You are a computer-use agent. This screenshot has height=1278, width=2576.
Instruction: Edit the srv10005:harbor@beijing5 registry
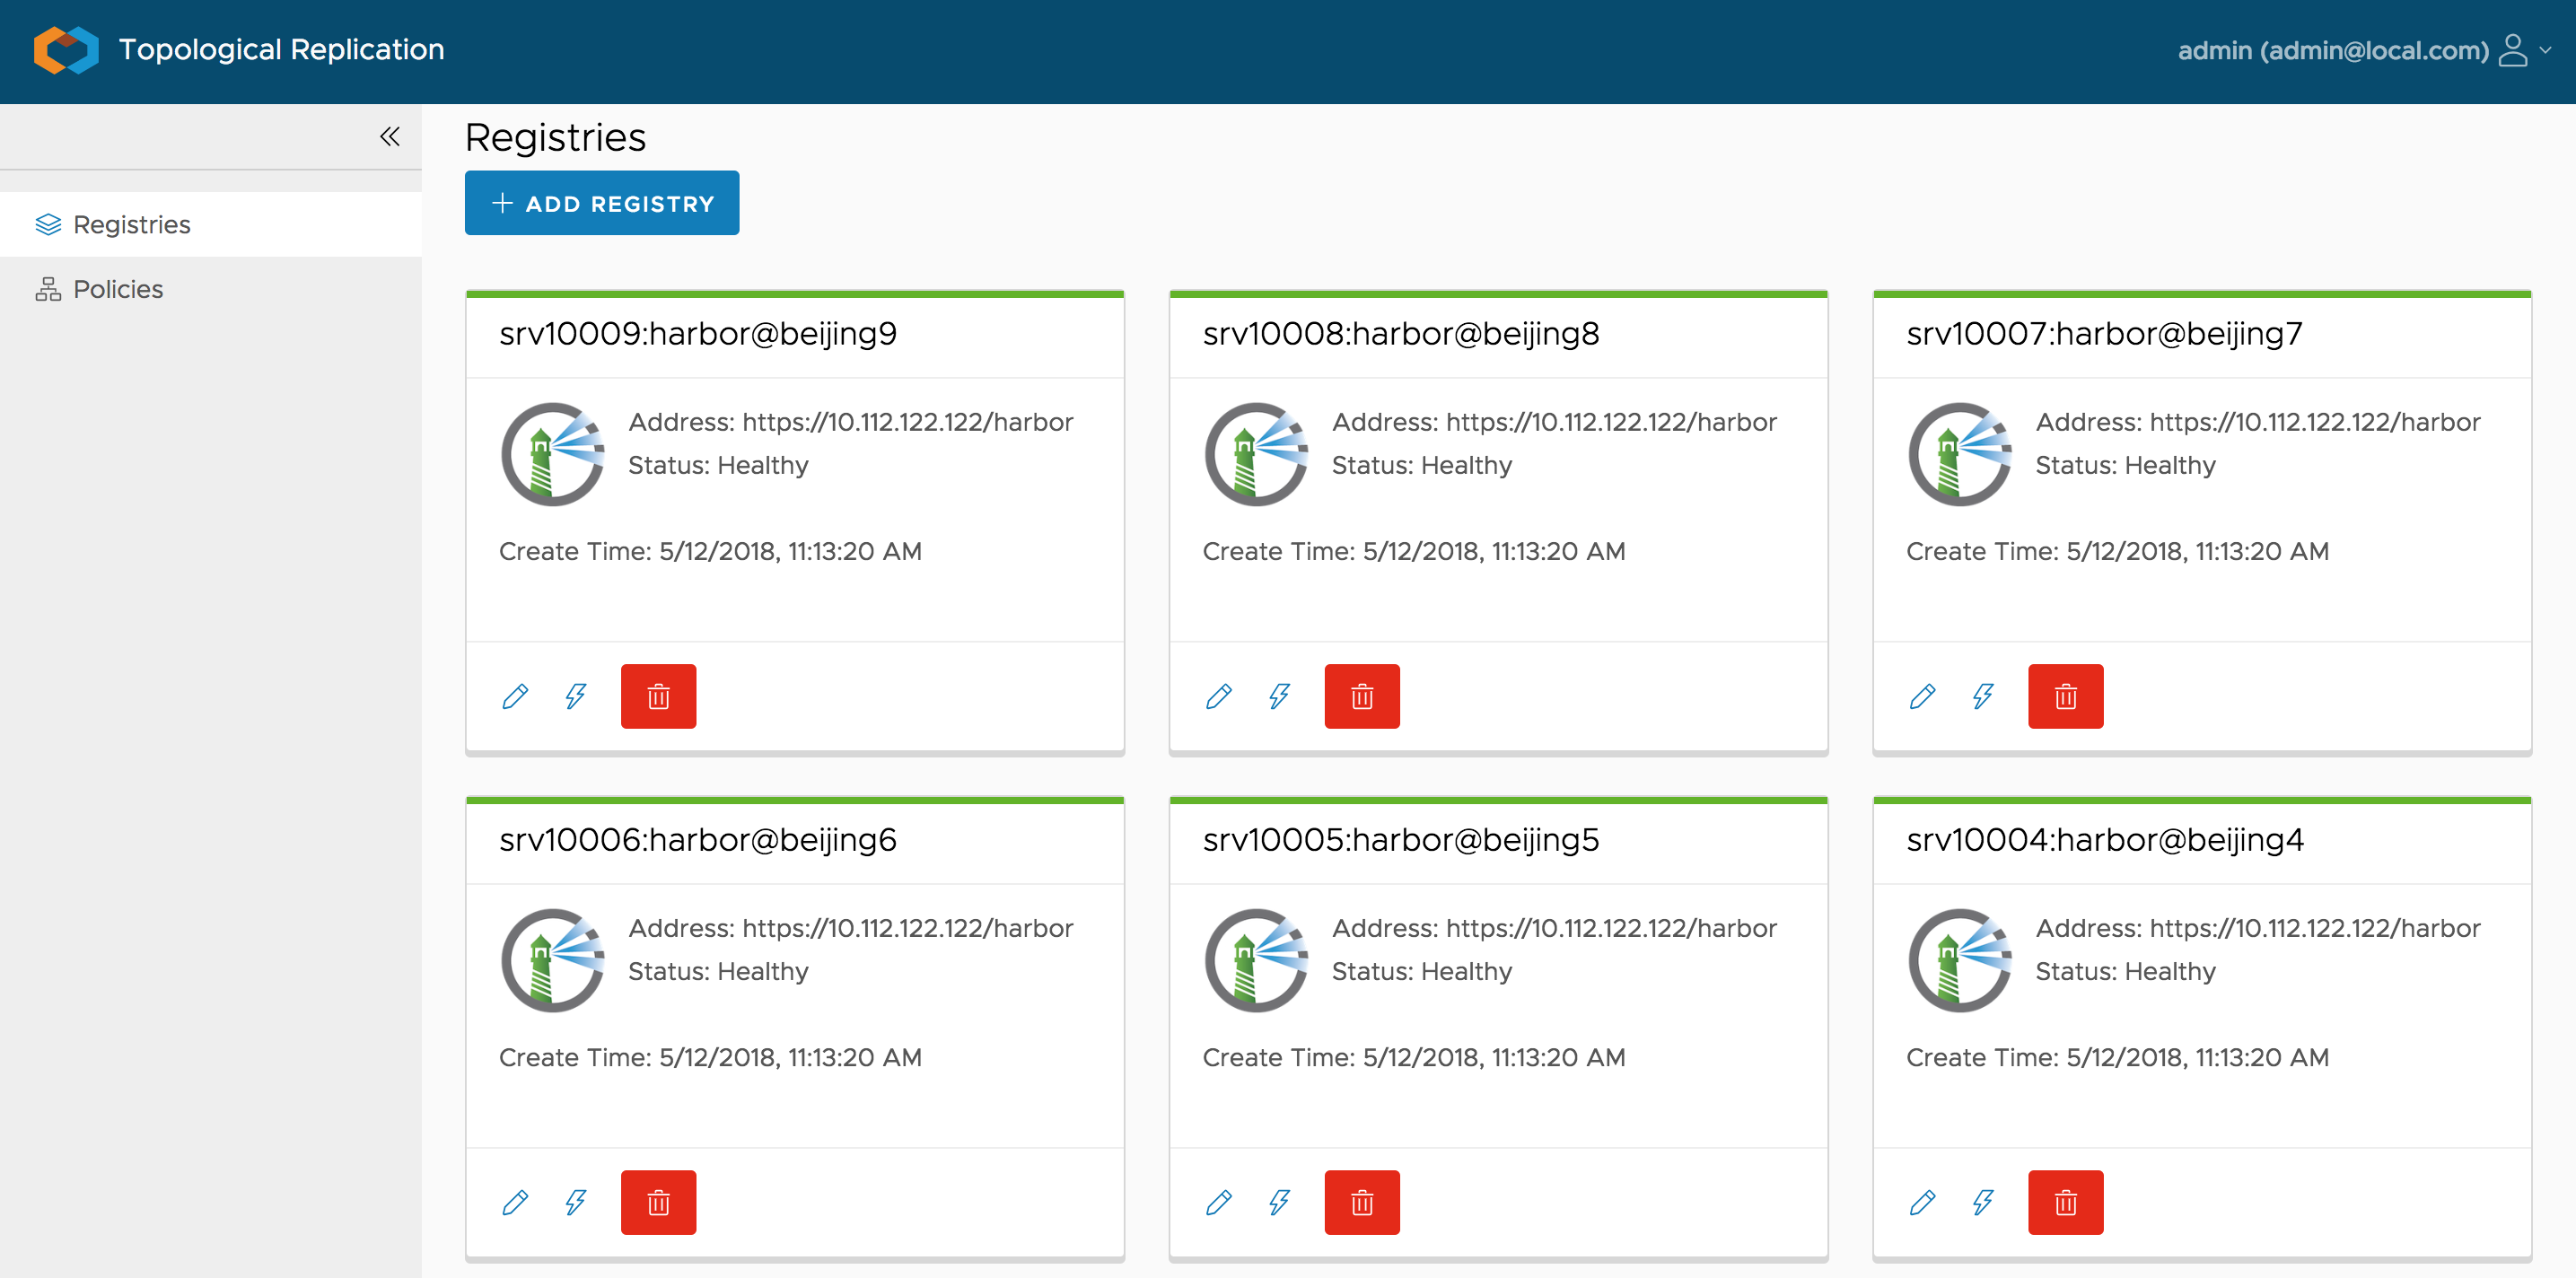[1219, 1202]
